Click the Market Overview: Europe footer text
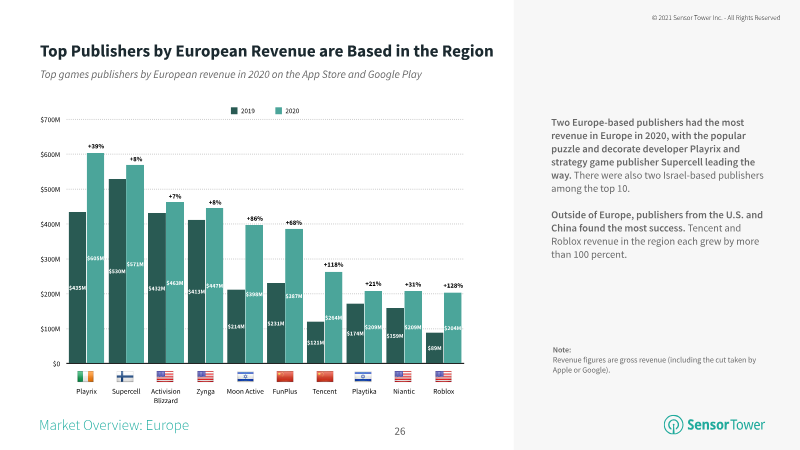This screenshot has width=800, height=450. (114, 425)
